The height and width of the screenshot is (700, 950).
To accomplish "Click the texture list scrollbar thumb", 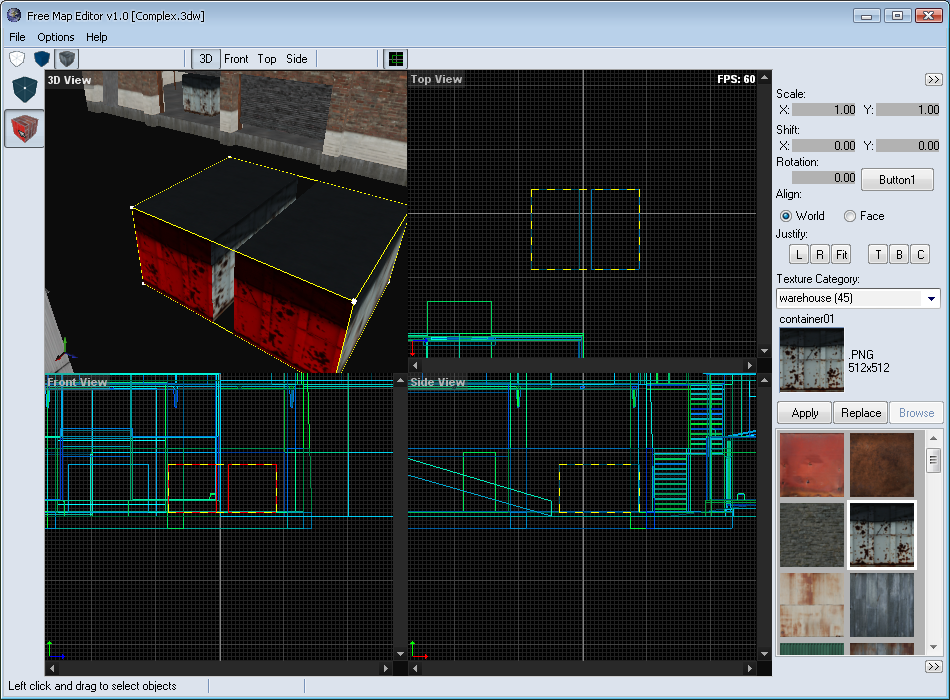I will [x=933, y=460].
